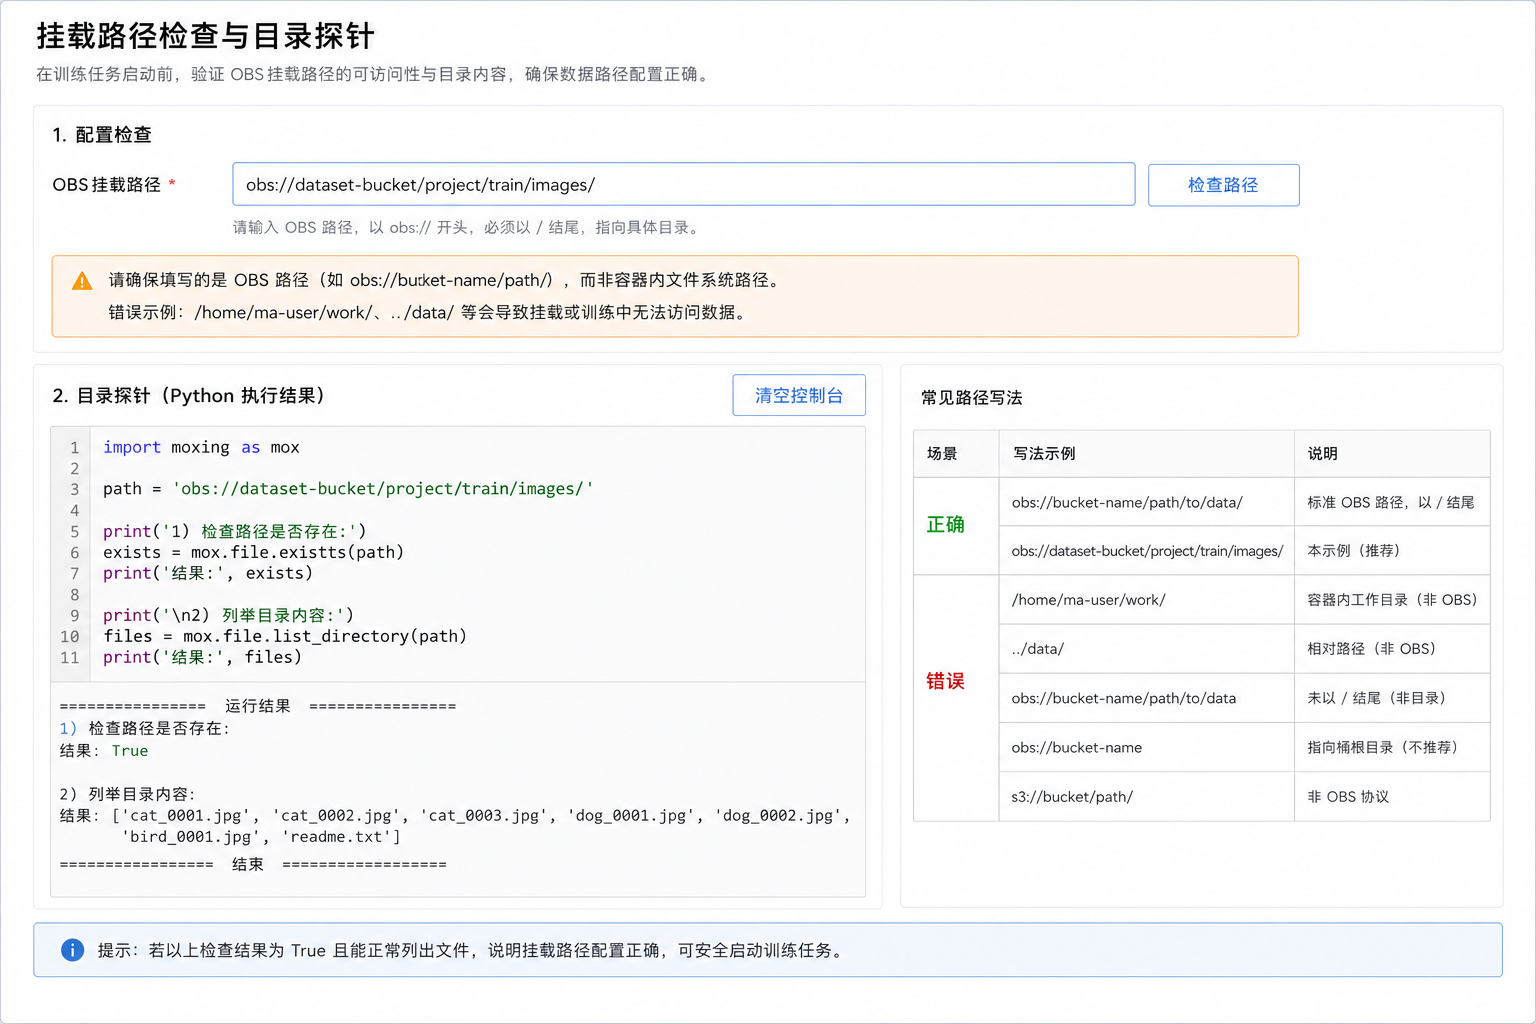The image size is (1536, 1024).
Task: Click the 写法示例 column header
Action: 1146,454
